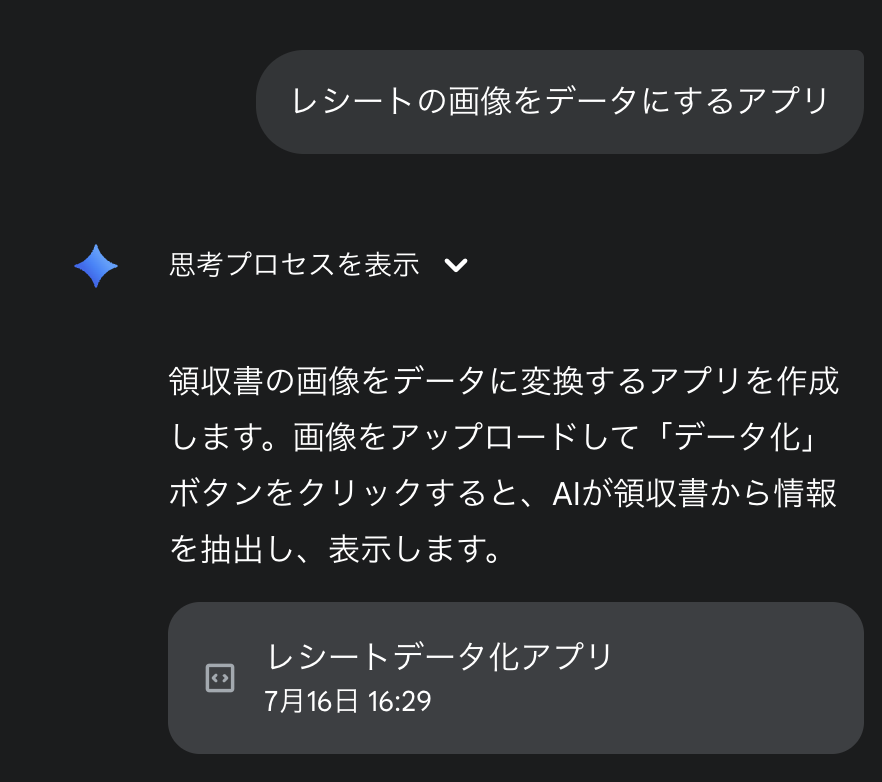
Task: Click the word アプリ at the end of the user bubble
Action: (x=783, y=102)
